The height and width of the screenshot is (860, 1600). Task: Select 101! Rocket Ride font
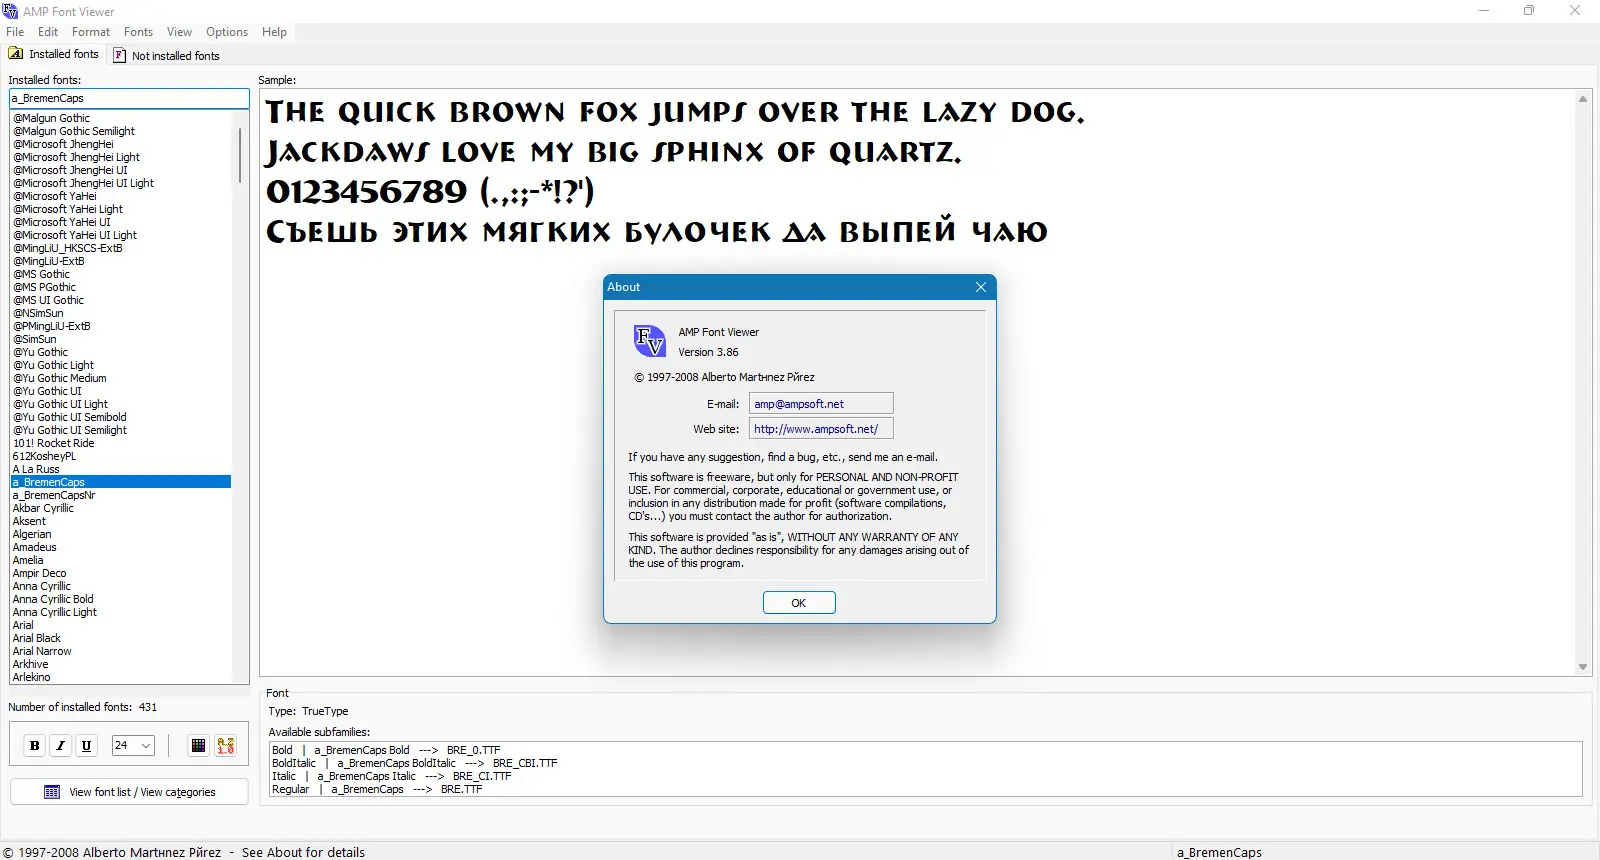[121, 443]
